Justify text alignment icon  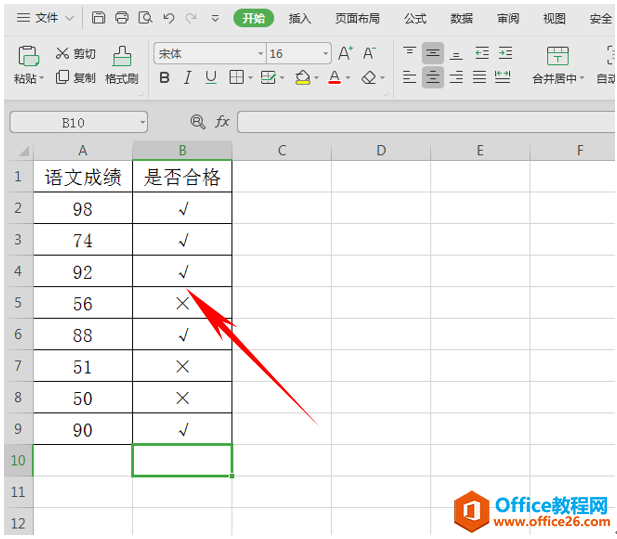479,77
